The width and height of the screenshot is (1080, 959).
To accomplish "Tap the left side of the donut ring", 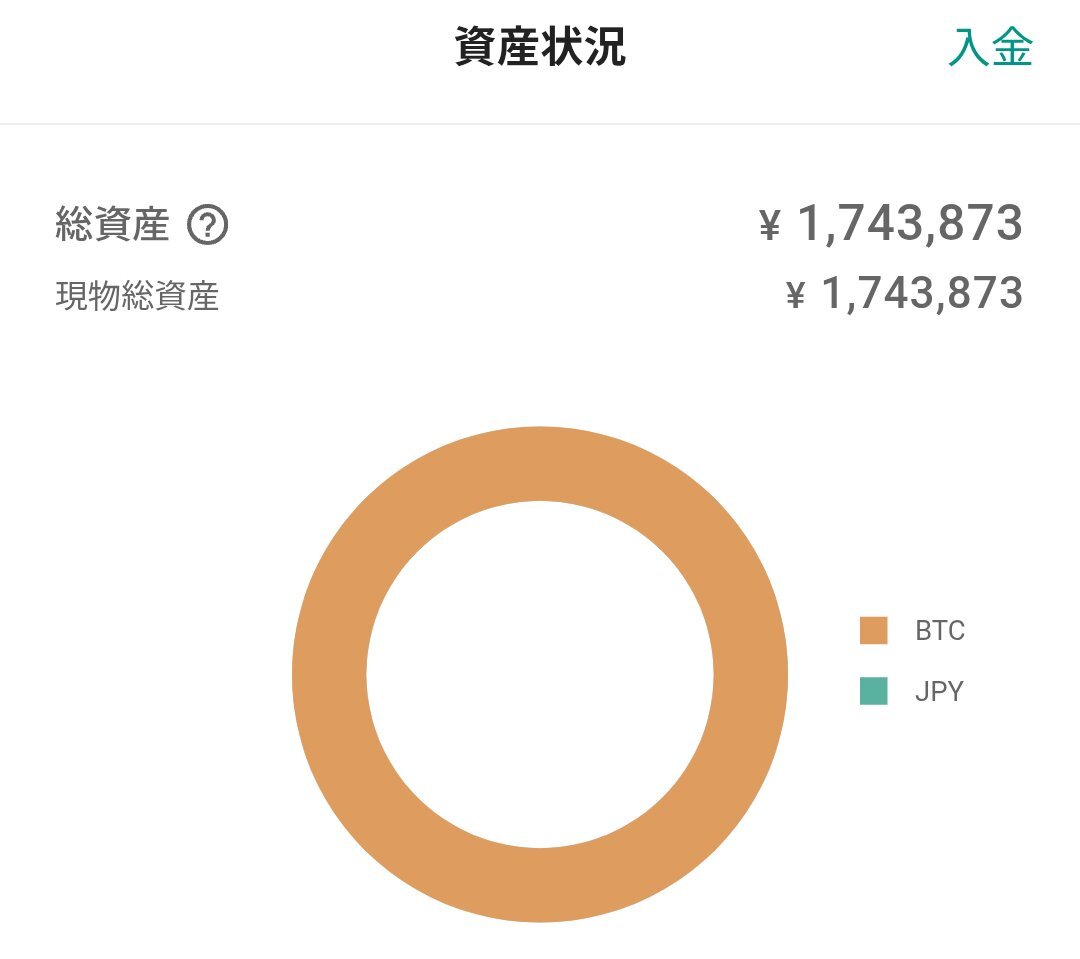I will [x=329, y=674].
